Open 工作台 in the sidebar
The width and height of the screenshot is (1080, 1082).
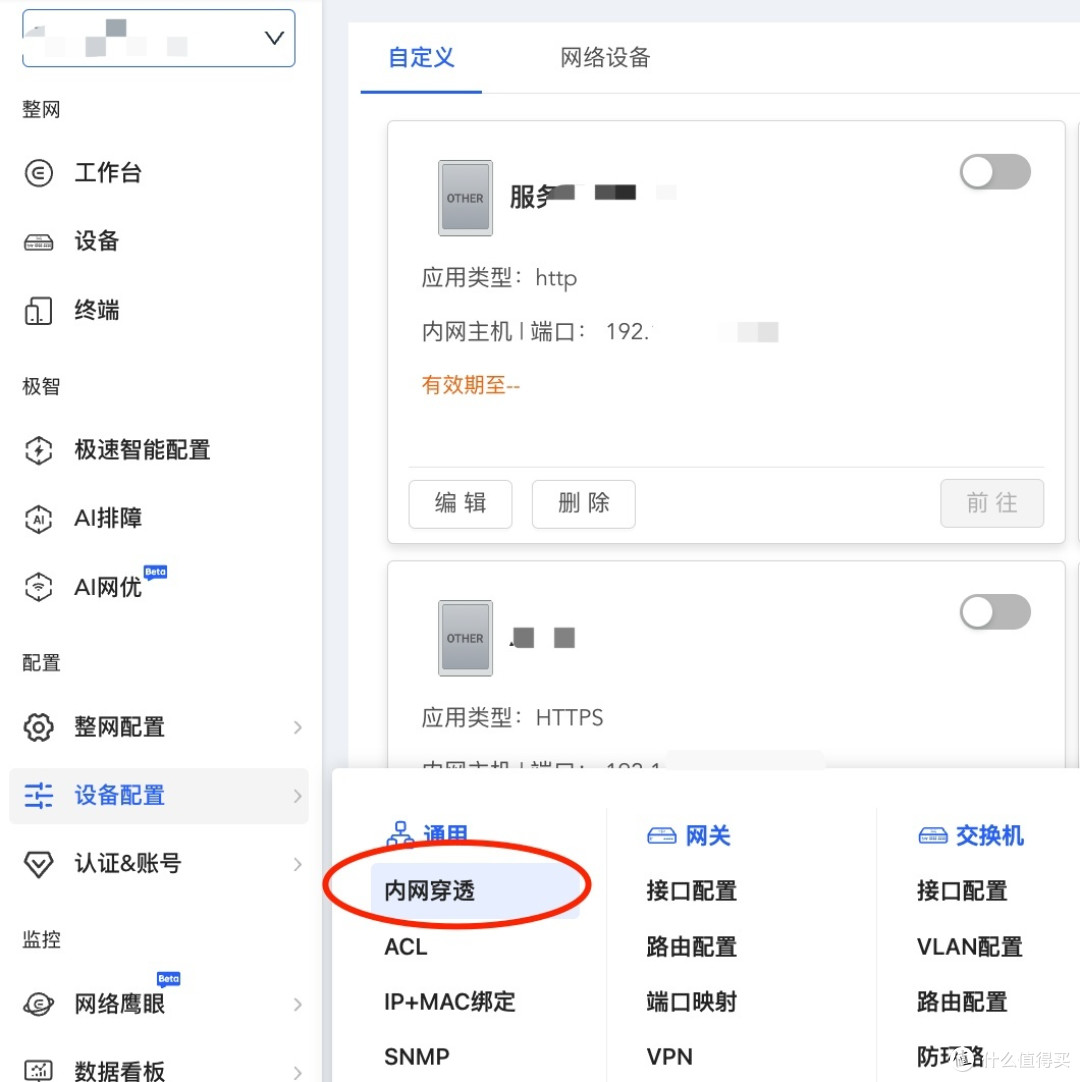pos(108,173)
